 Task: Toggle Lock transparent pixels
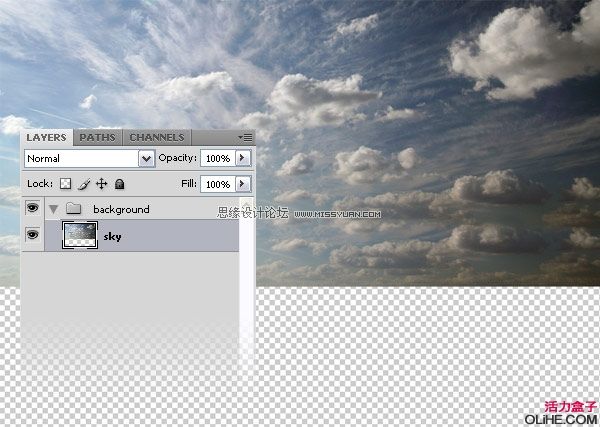[65, 184]
